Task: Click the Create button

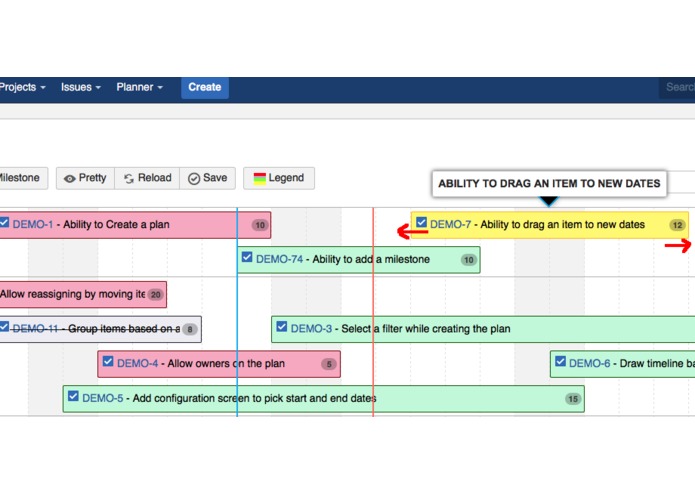Action: point(205,87)
